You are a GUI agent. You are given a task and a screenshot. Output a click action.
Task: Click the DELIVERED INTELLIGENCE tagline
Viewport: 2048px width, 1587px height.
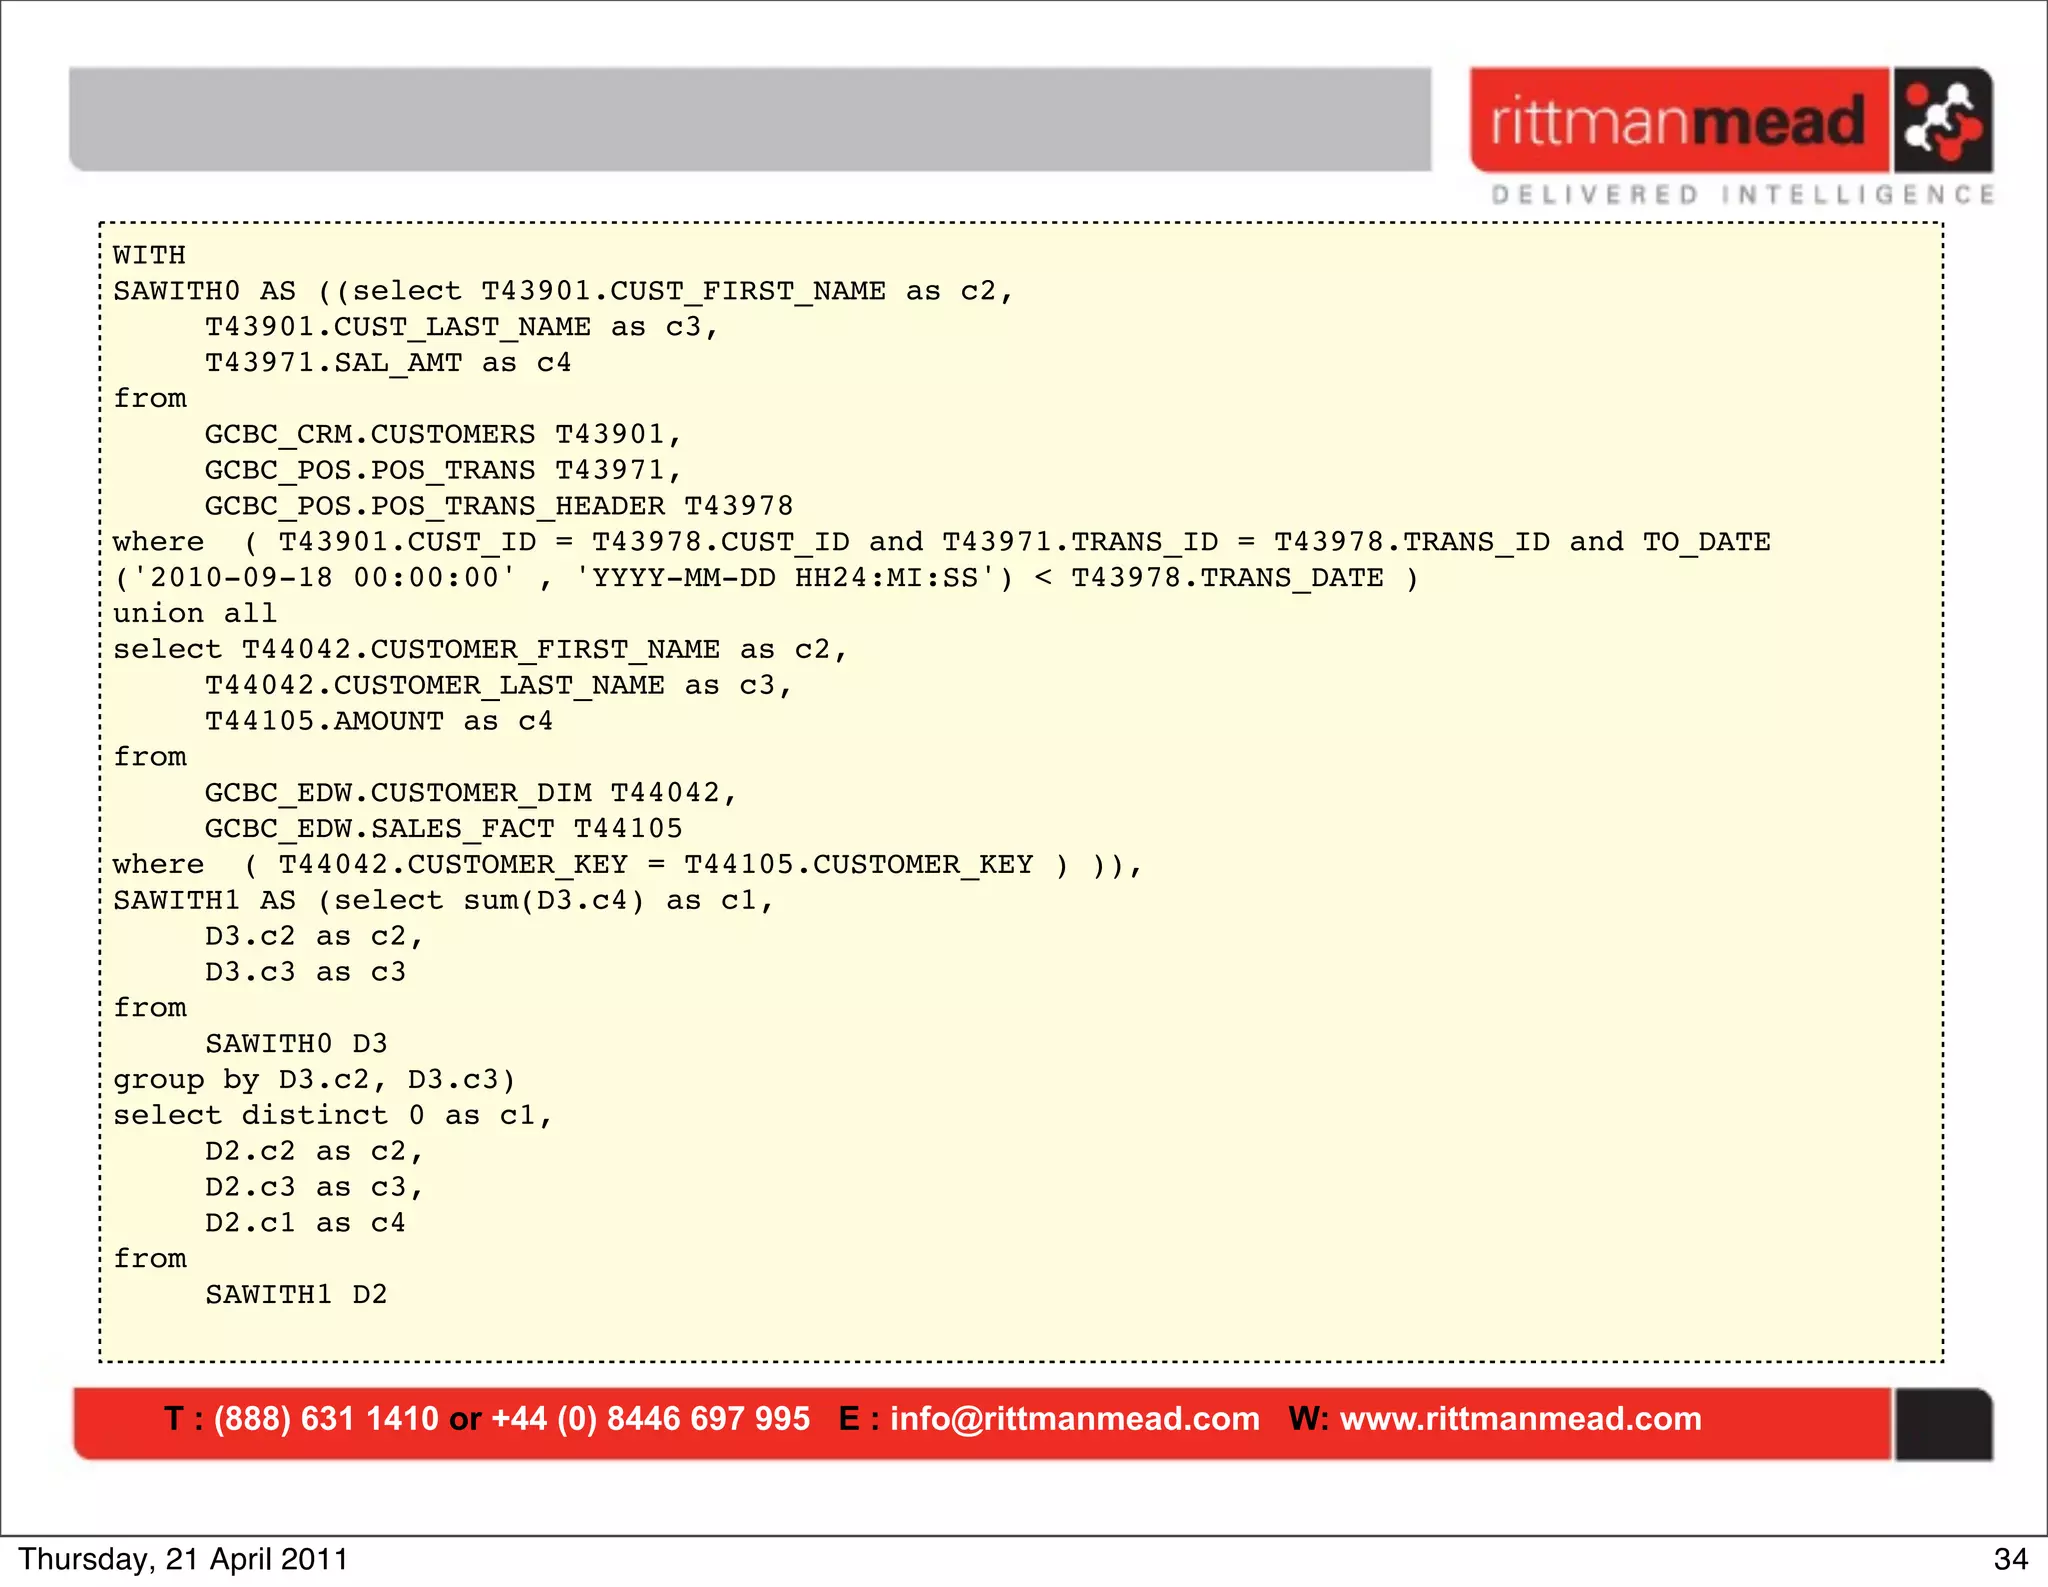(1742, 195)
